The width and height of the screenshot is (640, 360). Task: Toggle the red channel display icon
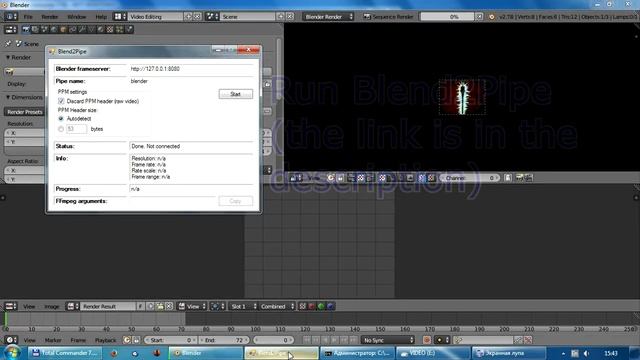312,307
